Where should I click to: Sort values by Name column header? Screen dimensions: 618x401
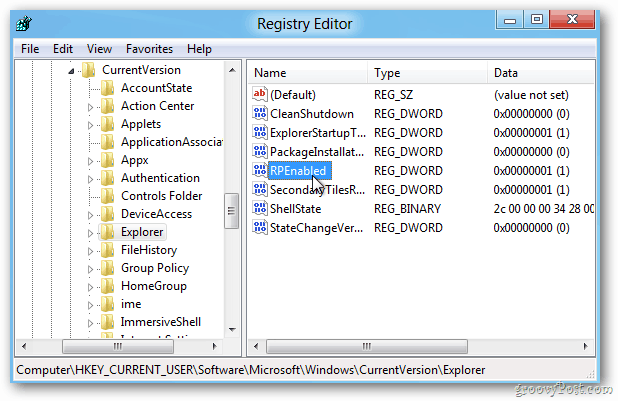(308, 73)
